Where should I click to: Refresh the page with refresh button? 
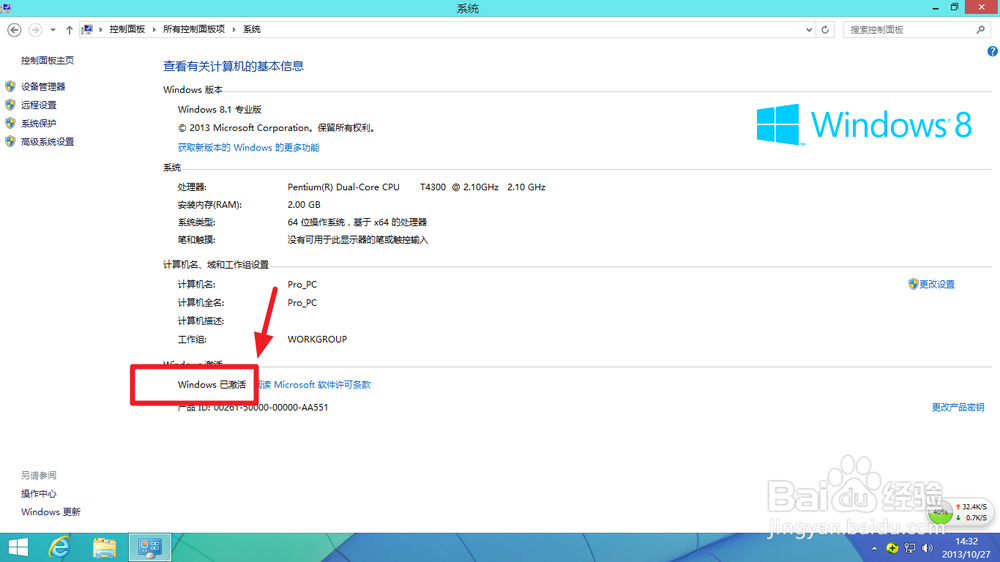[x=825, y=29]
